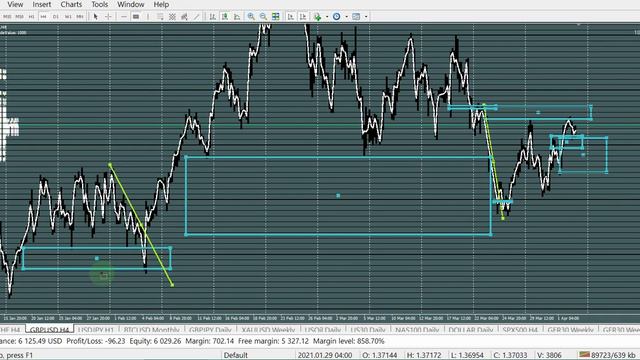Choose the diagonal trendline tool
Viewport: 640px width, 360px height.
[x=197, y=17]
